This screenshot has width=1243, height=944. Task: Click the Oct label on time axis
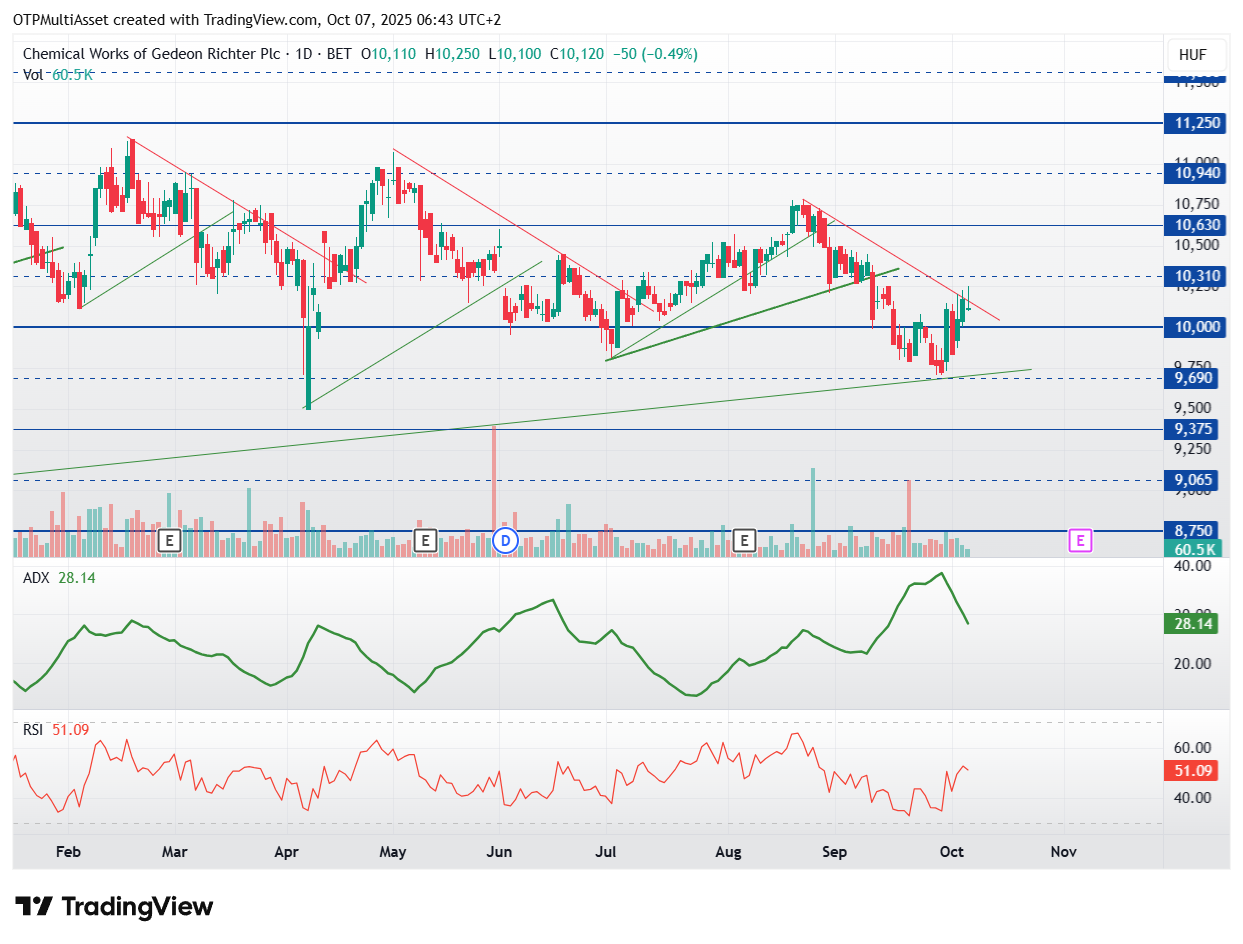952,852
